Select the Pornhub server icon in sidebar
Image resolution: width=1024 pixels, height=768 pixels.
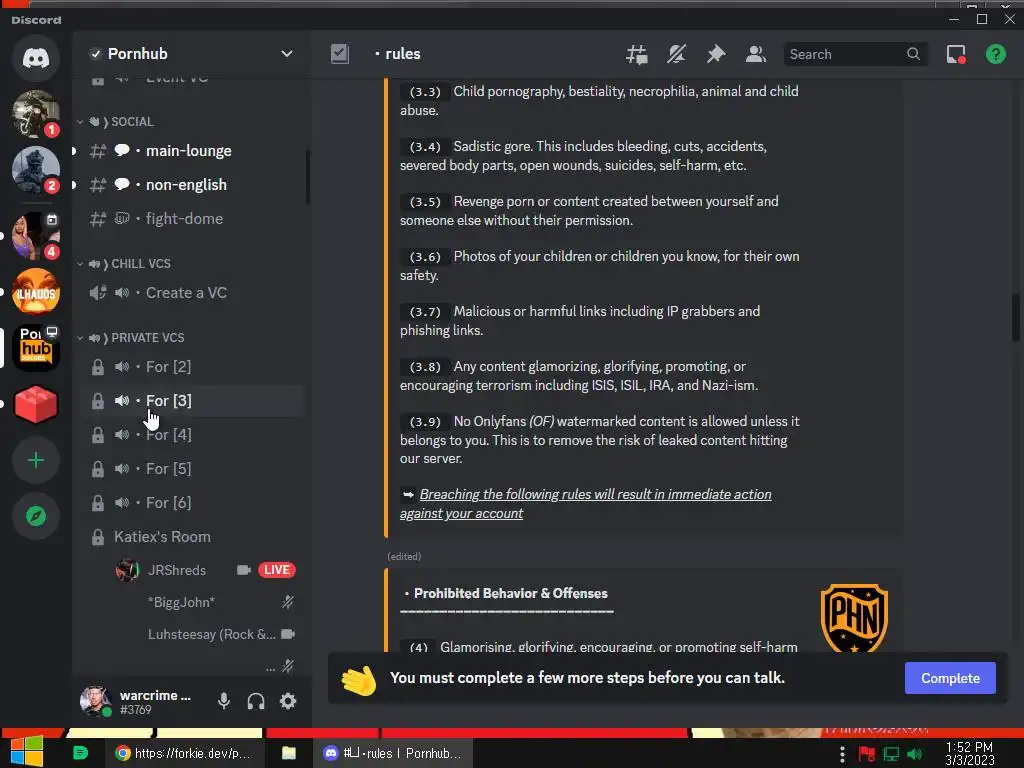tap(36, 348)
